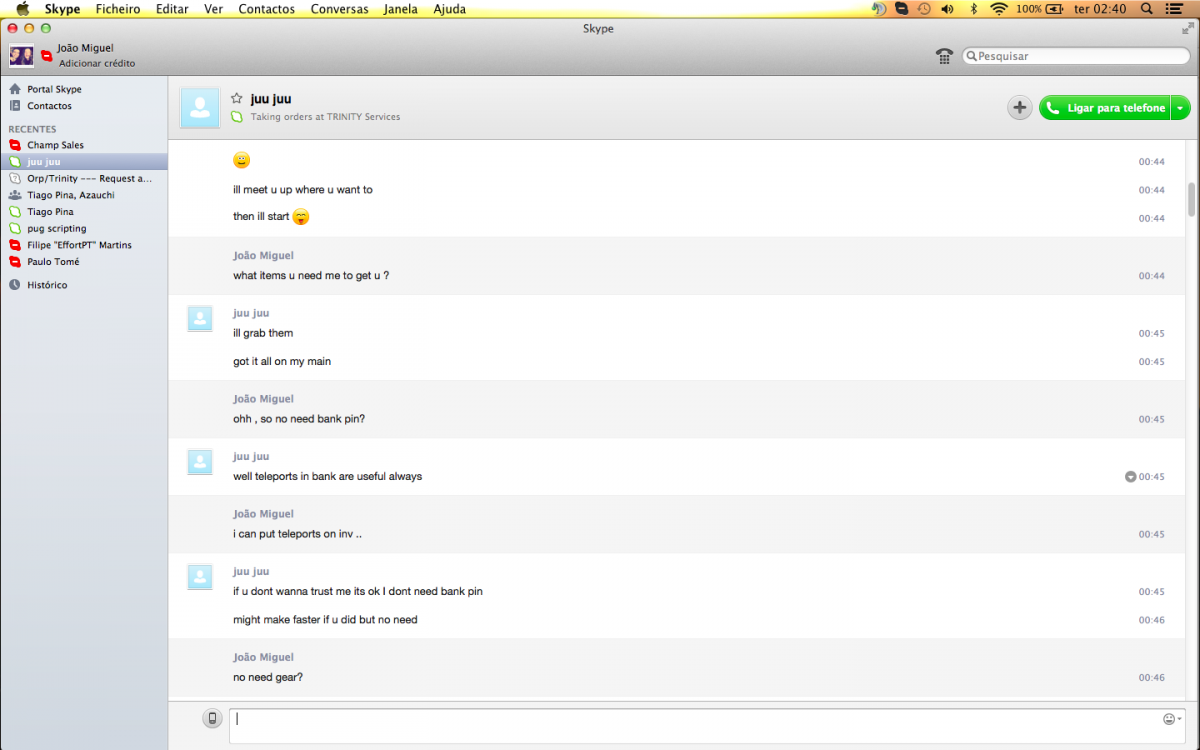
Task: Click the SMS phone icon beside input
Action: point(212,718)
